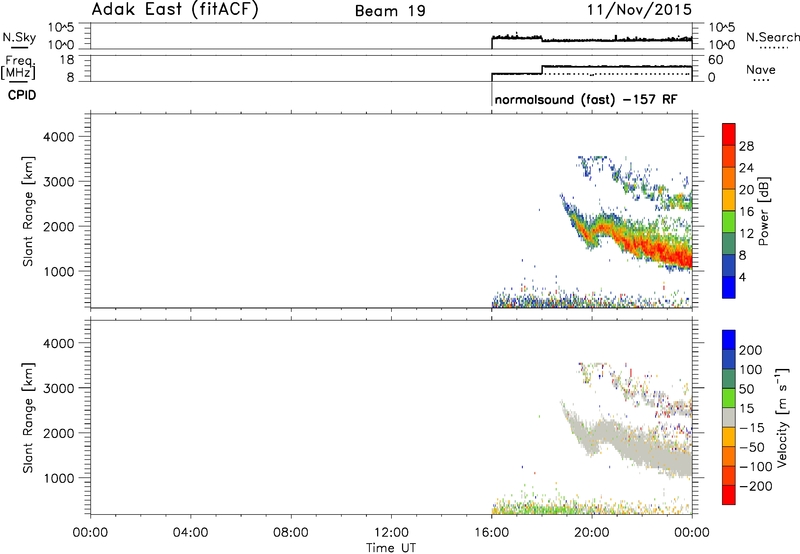Click the "N.Search" legend label
Image resolution: width=800 pixels, height=554 pixels.
click(772, 37)
